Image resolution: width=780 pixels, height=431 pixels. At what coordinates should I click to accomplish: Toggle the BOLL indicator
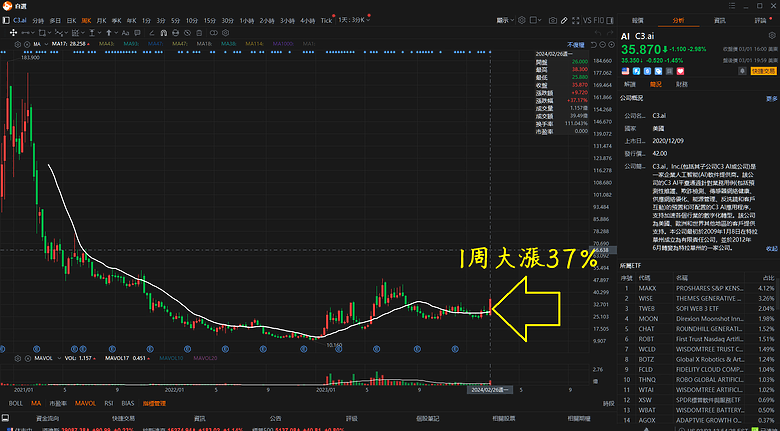pos(15,403)
